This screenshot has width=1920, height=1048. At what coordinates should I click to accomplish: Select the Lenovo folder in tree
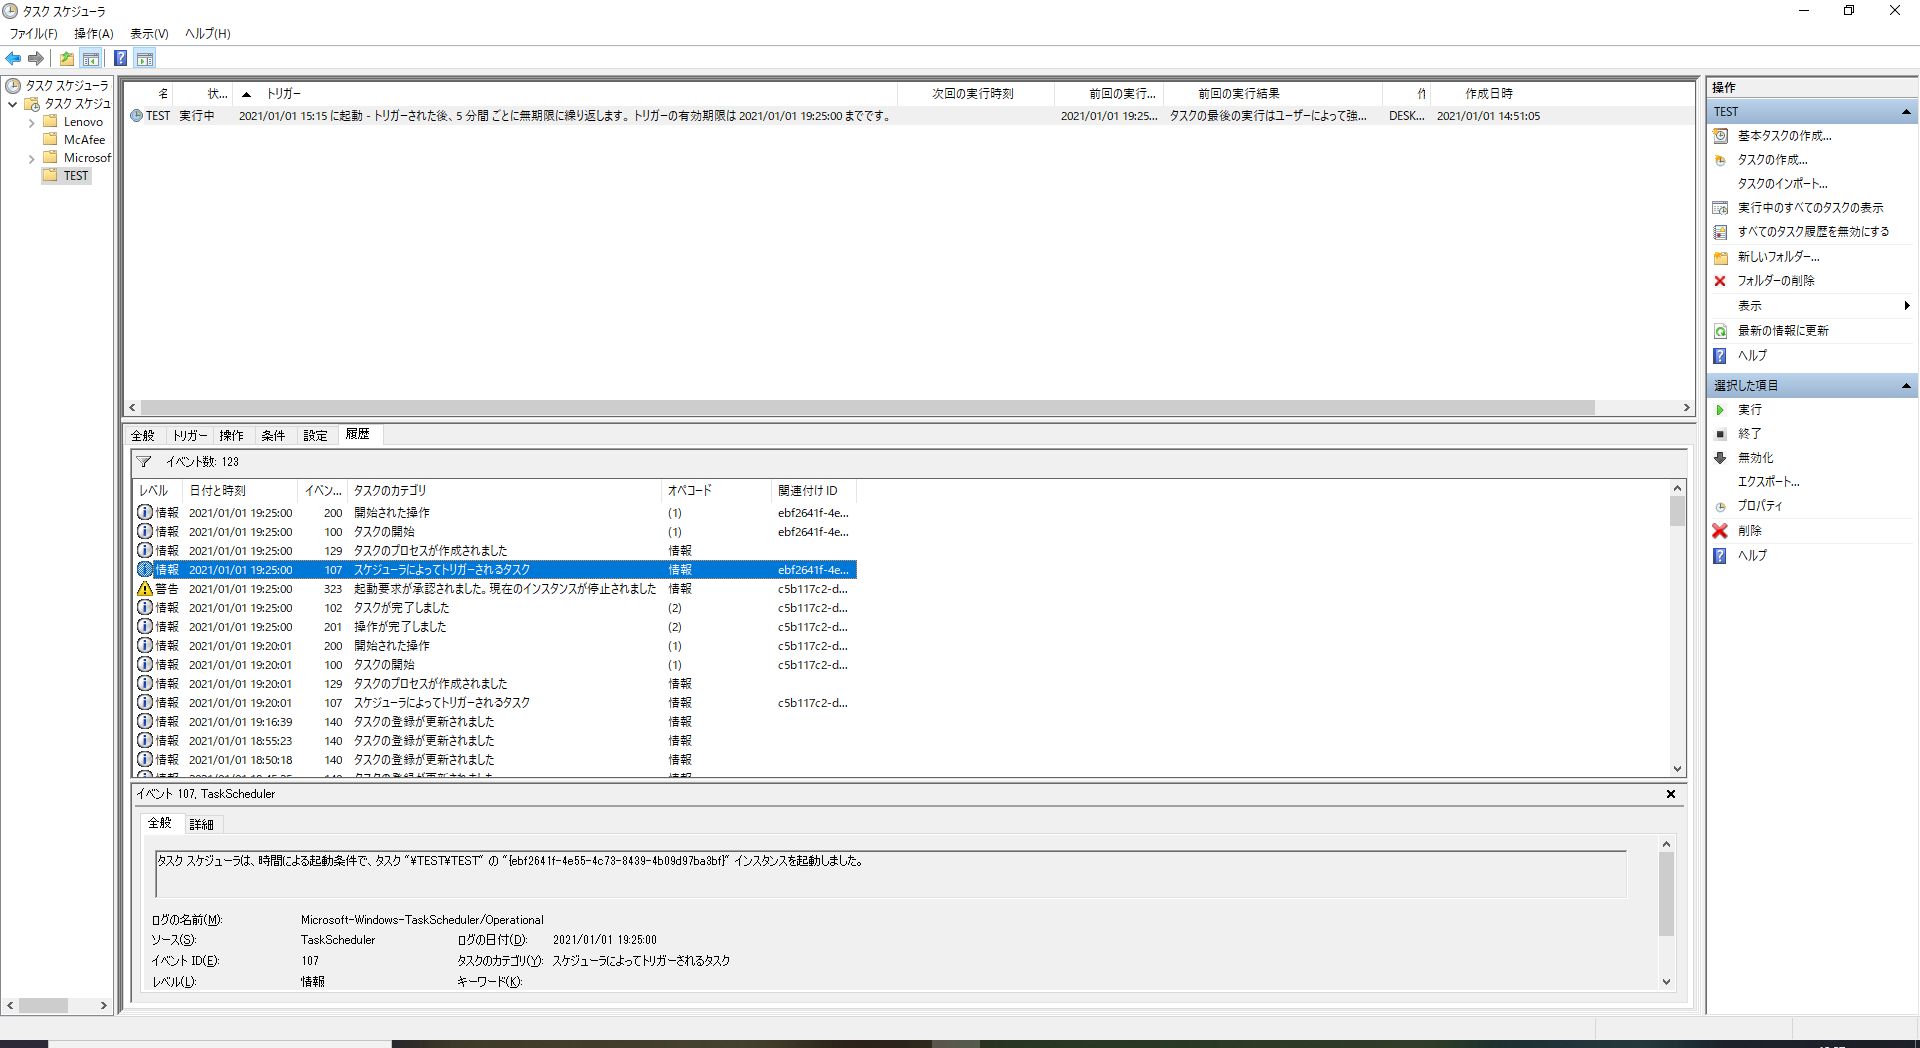[83, 122]
